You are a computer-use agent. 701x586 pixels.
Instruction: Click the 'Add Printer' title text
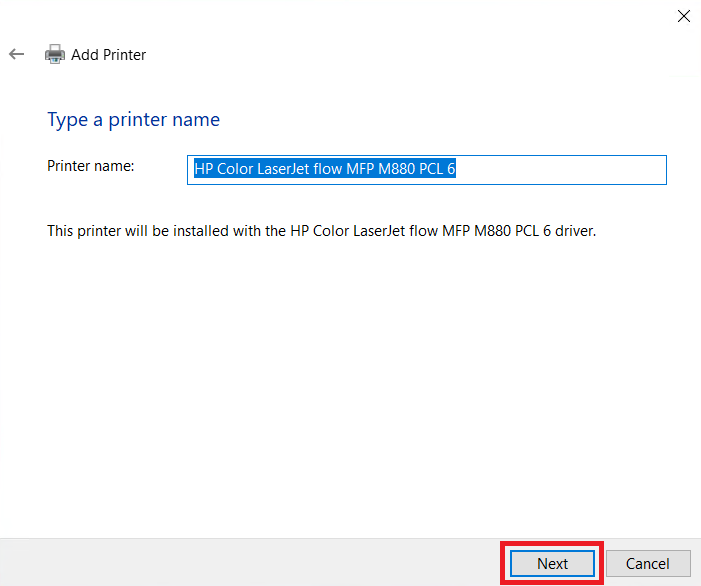pos(109,55)
